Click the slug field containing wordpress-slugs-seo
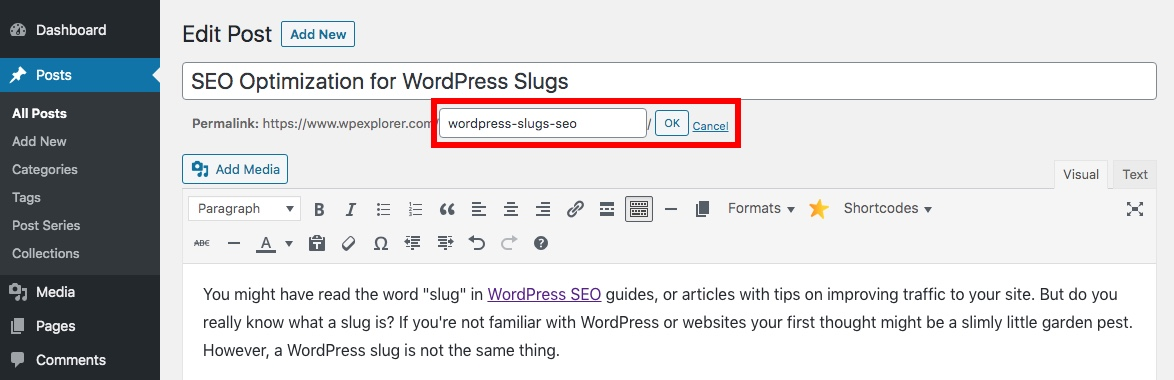Screen dimensions: 1174x380 click(543, 123)
